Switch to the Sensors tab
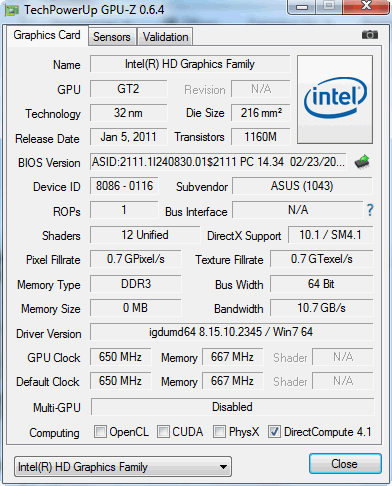 [112, 37]
